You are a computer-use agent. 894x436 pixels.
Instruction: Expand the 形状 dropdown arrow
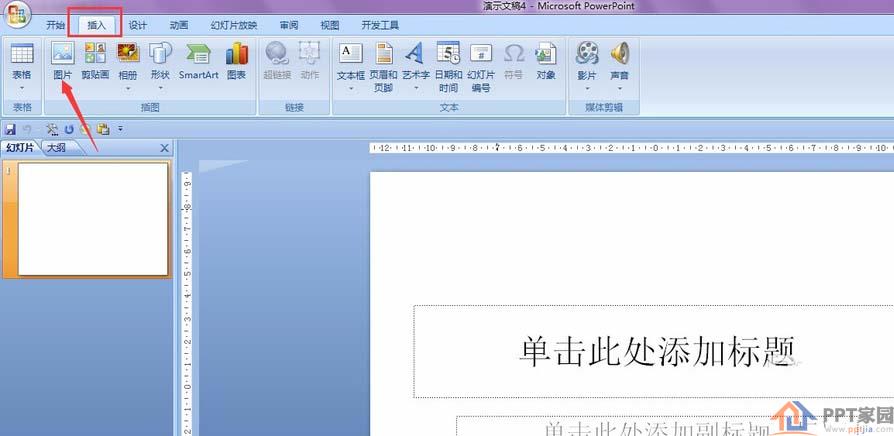pos(160,88)
